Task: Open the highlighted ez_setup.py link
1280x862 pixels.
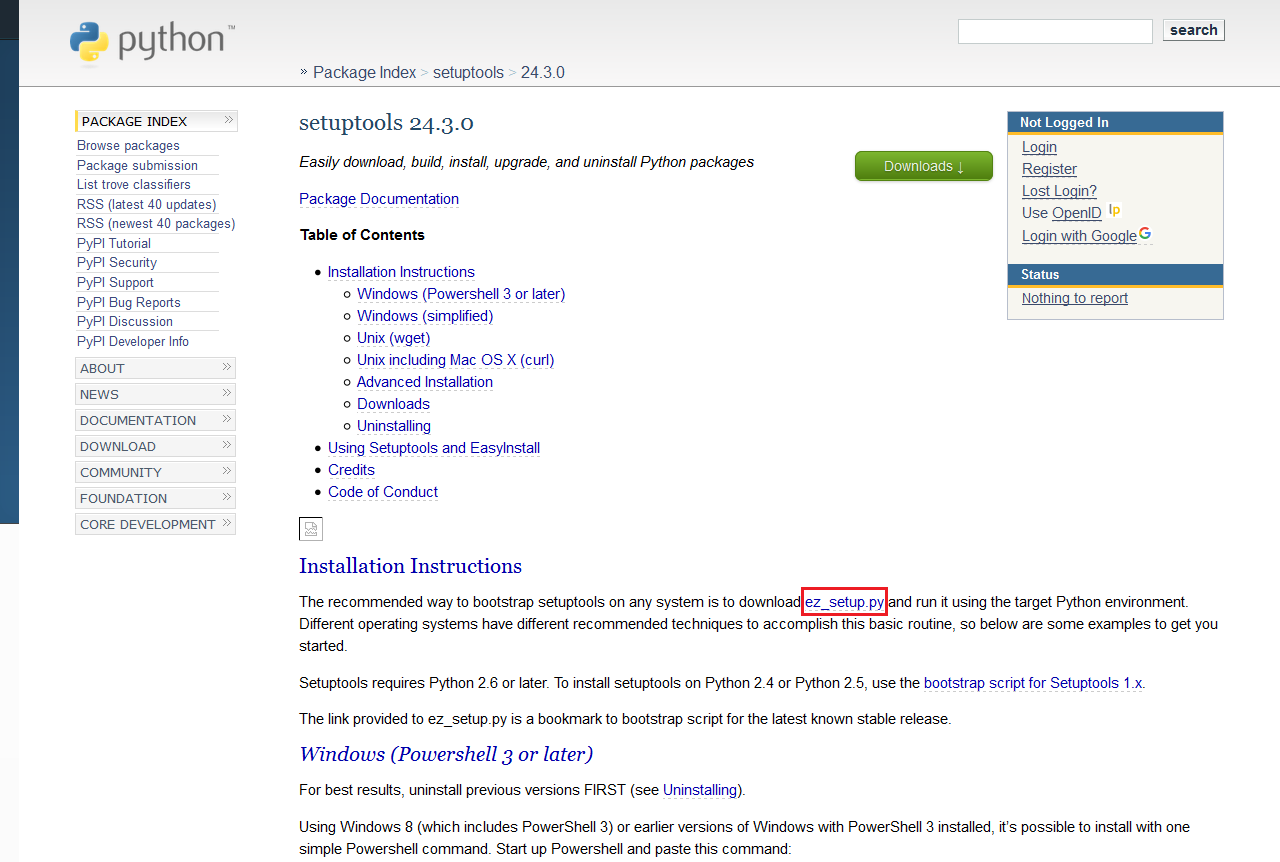Action: pyautogui.click(x=843, y=601)
